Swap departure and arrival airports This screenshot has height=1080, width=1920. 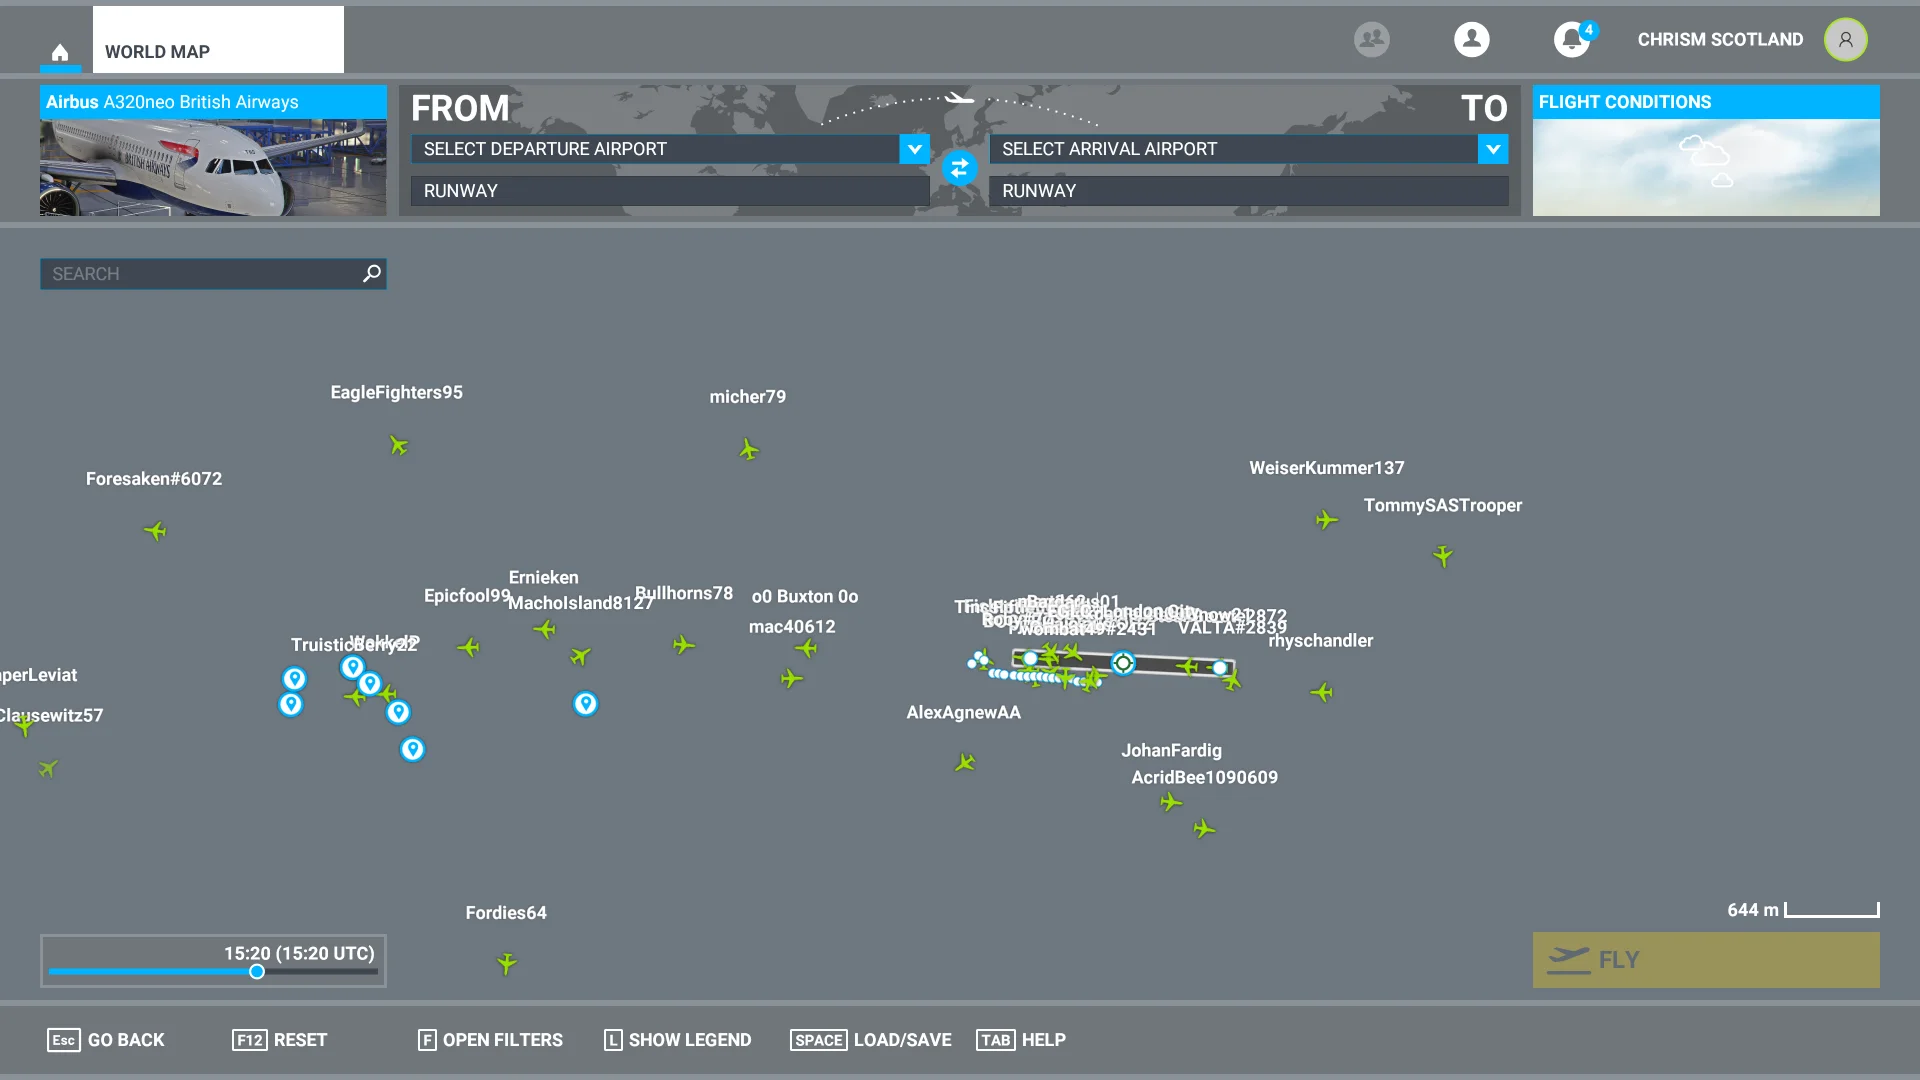[959, 168]
